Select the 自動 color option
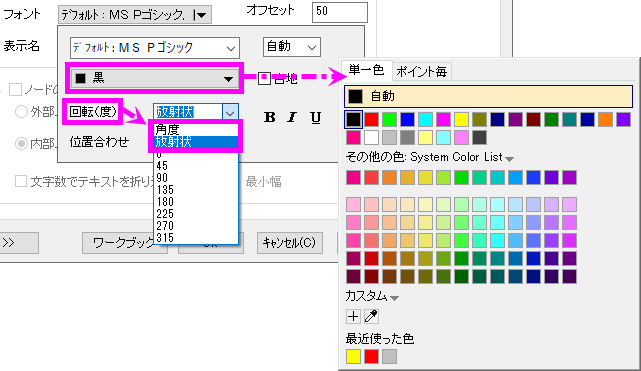641x371 pixels. (489, 96)
